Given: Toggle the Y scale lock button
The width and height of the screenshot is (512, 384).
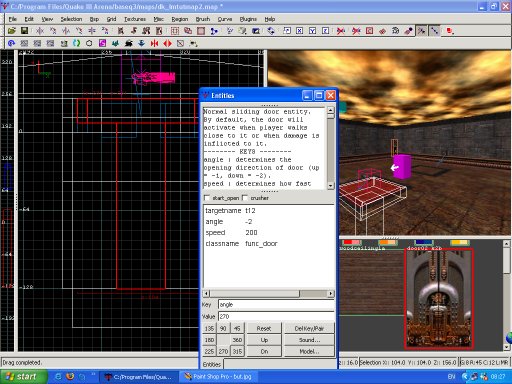Looking at the screenshot, I should coord(313,31).
